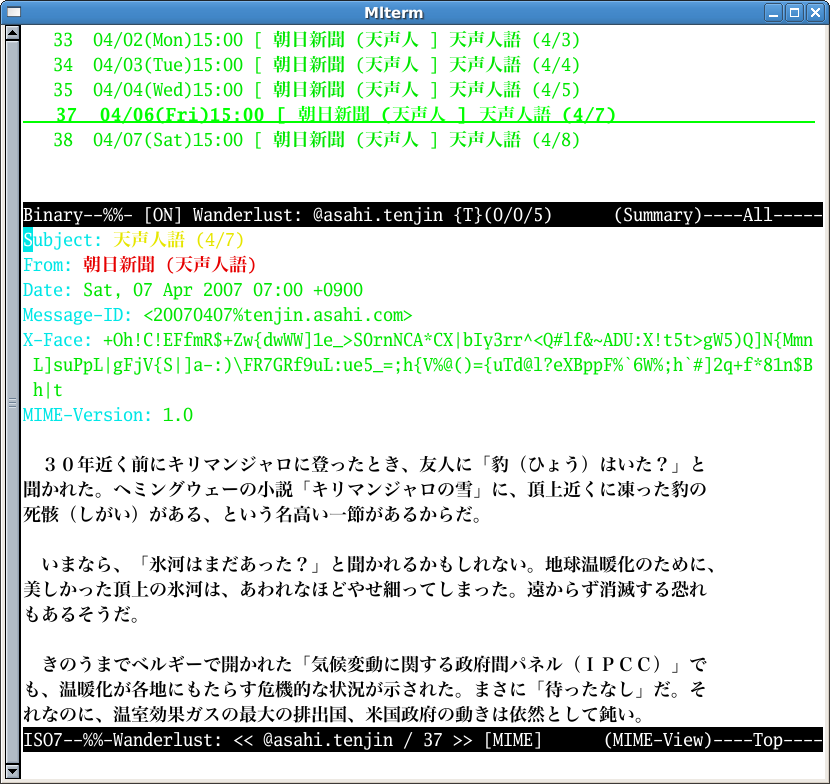The width and height of the screenshot is (830, 784).
Task: Minimize the Mlterm window
Action: click(773, 12)
